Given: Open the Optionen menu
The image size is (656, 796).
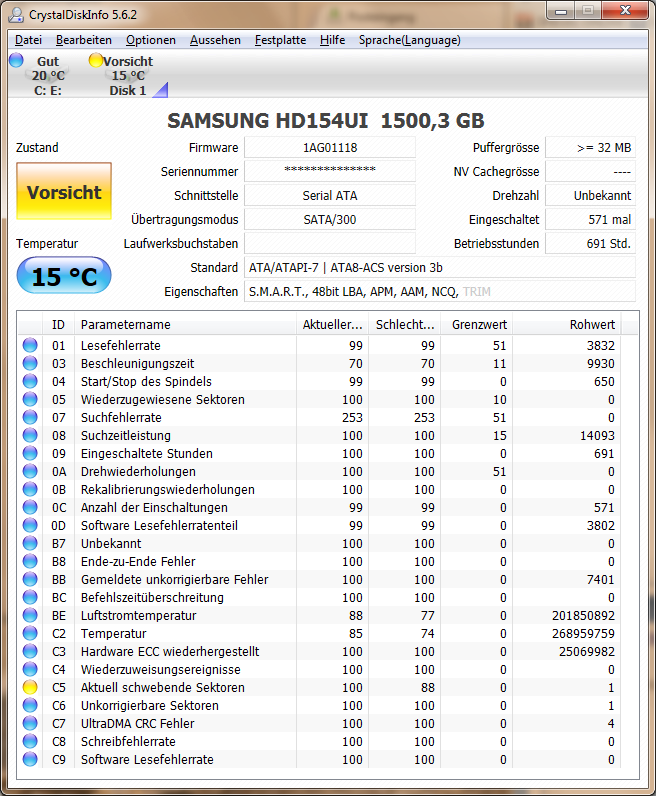Looking at the screenshot, I should click(151, 40).
